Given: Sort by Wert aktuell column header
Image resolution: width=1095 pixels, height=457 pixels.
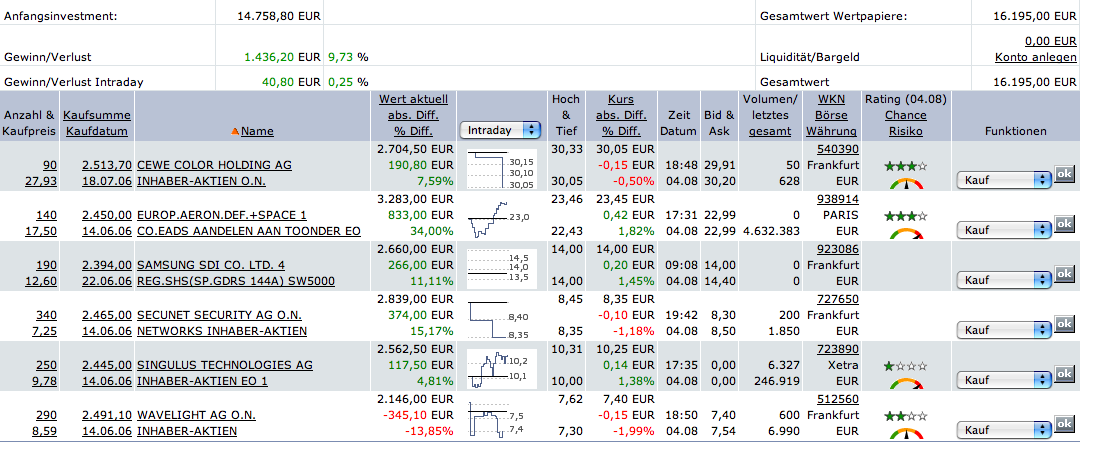Looking at the screenshot, I should [x=414, y=100].
